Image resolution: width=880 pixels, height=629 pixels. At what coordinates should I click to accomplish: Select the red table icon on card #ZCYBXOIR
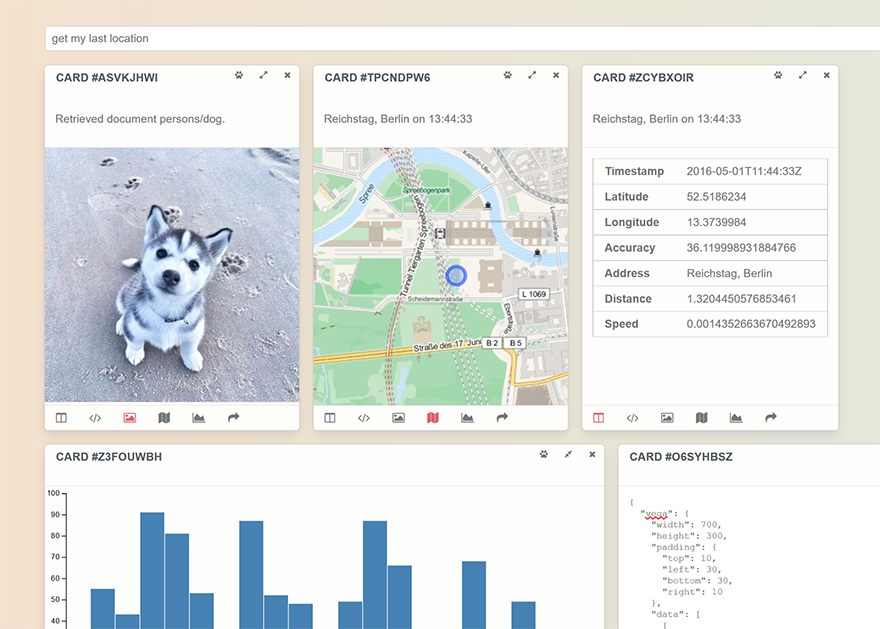pos(599,417)
